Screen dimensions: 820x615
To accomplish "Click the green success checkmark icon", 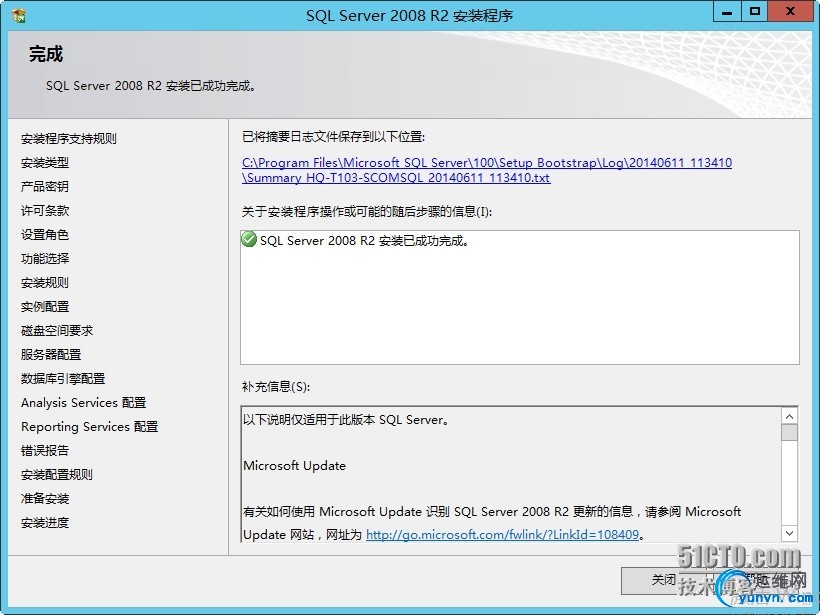I will click(249, 240).
